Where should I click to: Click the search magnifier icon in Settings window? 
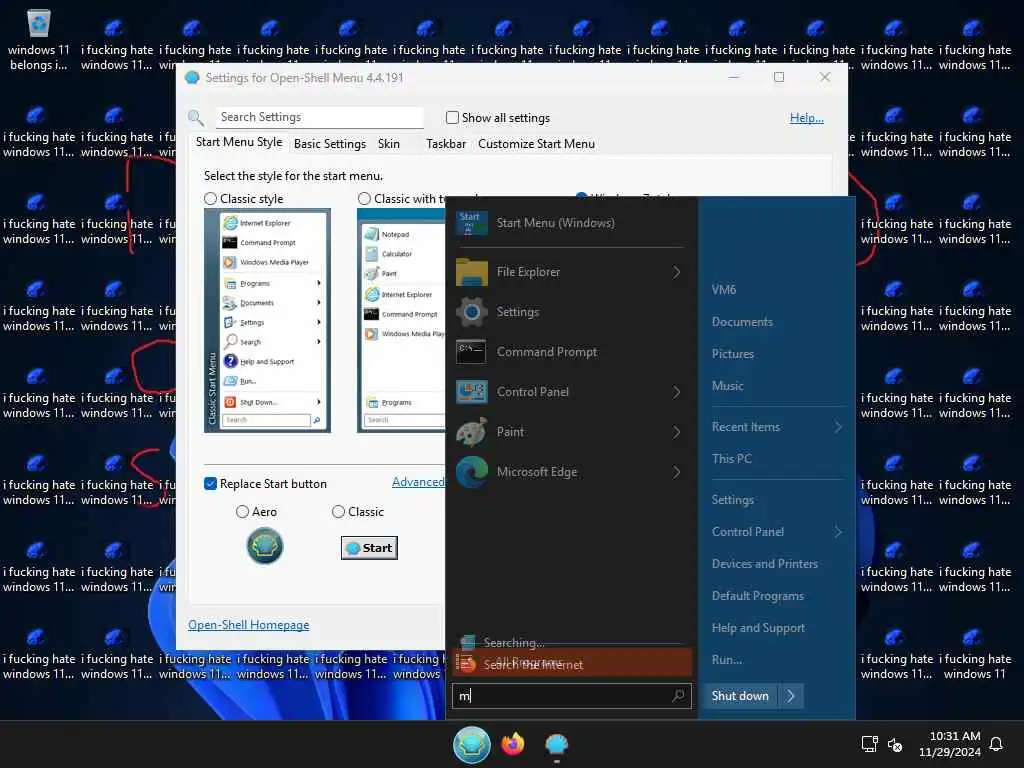(196, 118)
